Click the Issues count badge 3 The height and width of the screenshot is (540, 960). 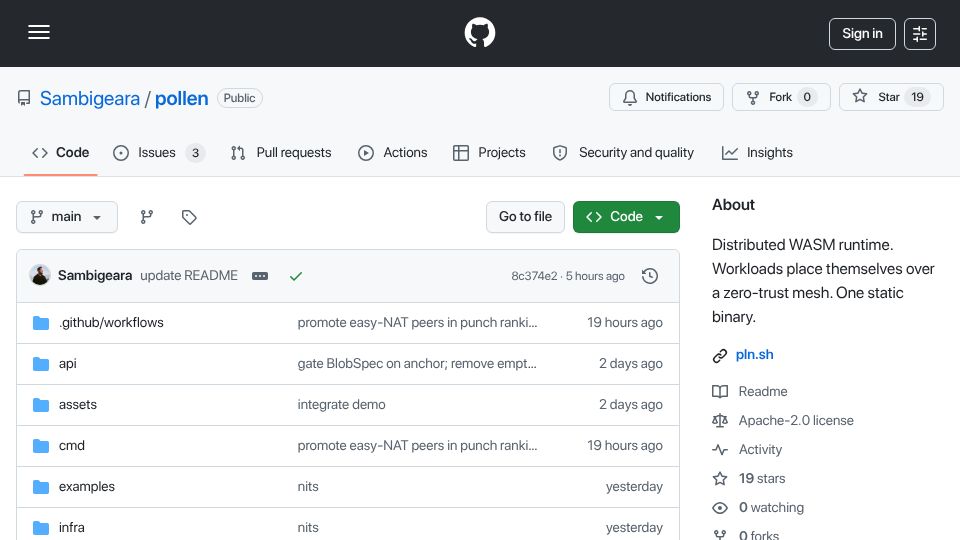[195, 153]
